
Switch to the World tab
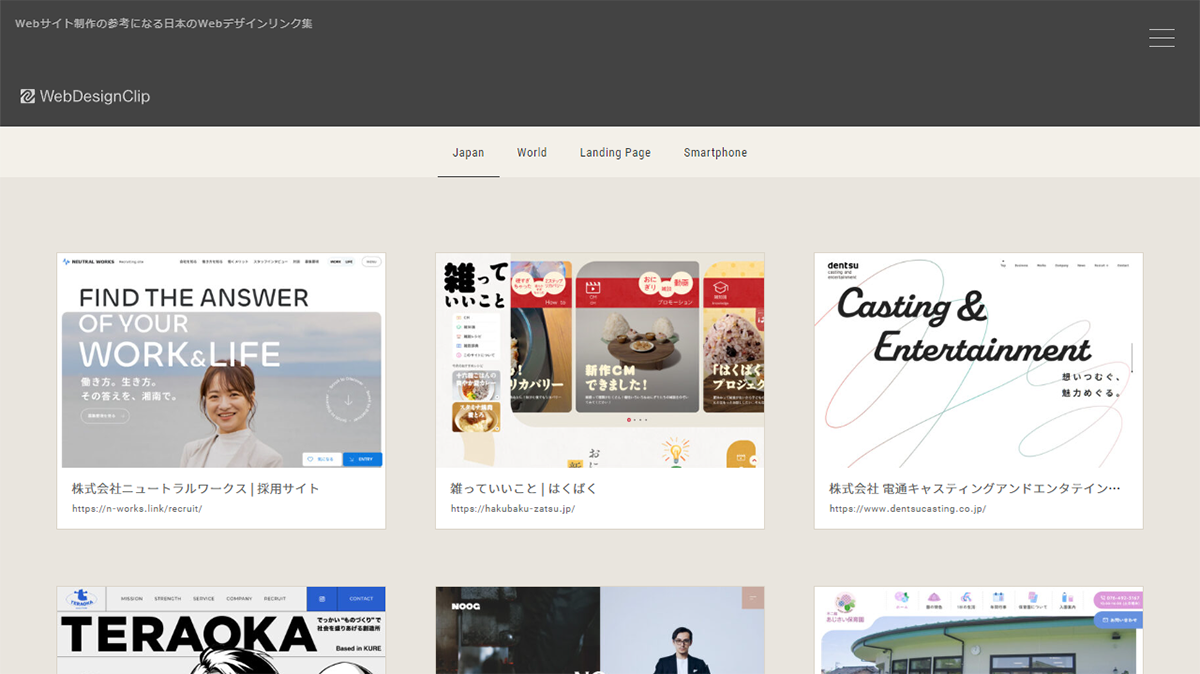(x=531, y=152)
